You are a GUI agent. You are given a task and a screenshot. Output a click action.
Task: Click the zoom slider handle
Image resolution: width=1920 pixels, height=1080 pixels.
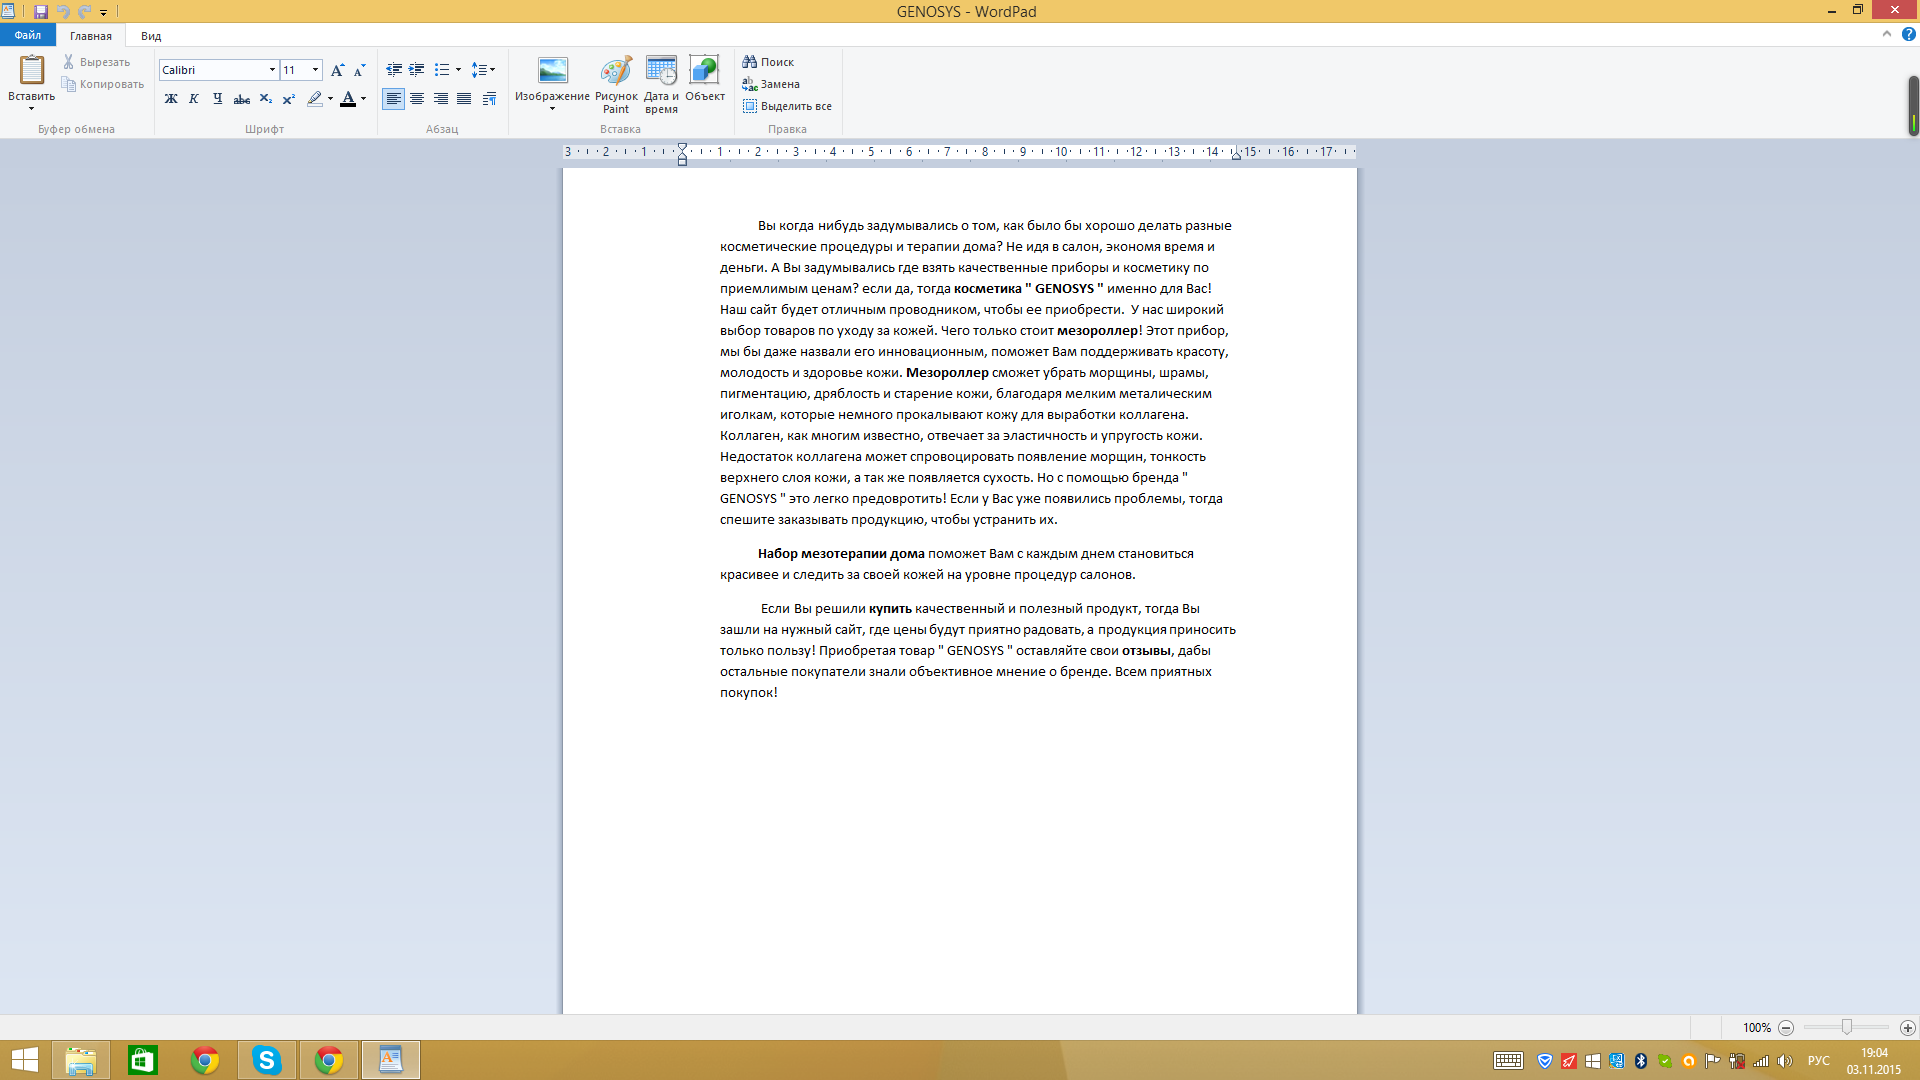(x=1847, y=1027)
